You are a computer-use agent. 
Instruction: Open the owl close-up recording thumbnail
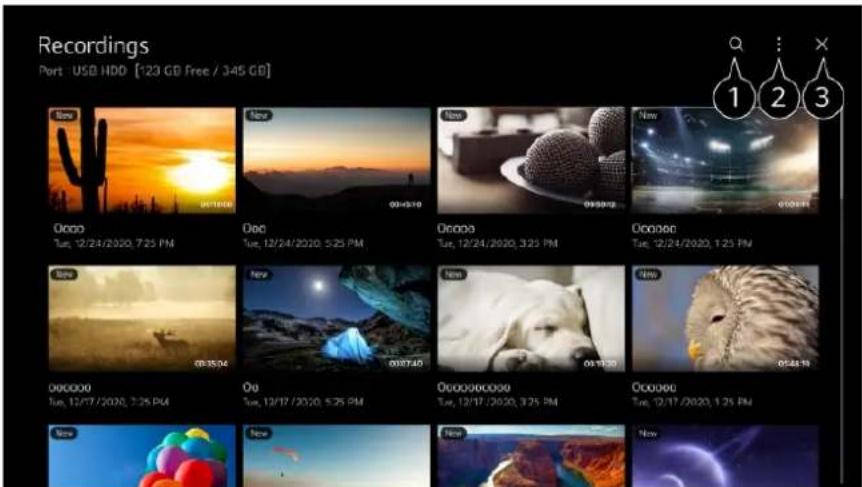(725, 319)
